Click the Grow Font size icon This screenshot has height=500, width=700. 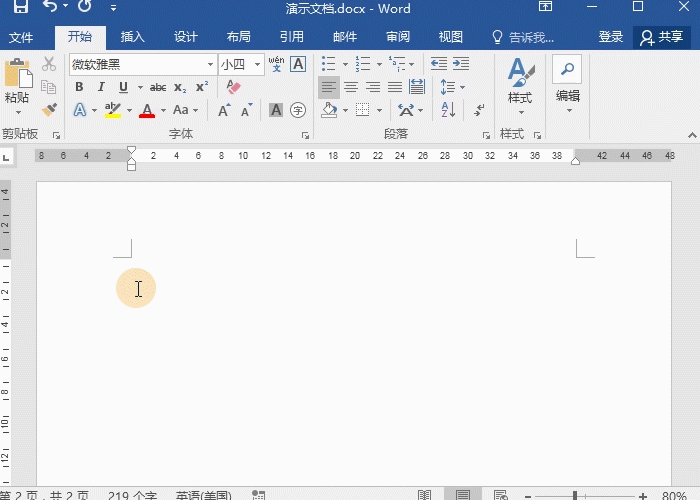coord(224,110)
